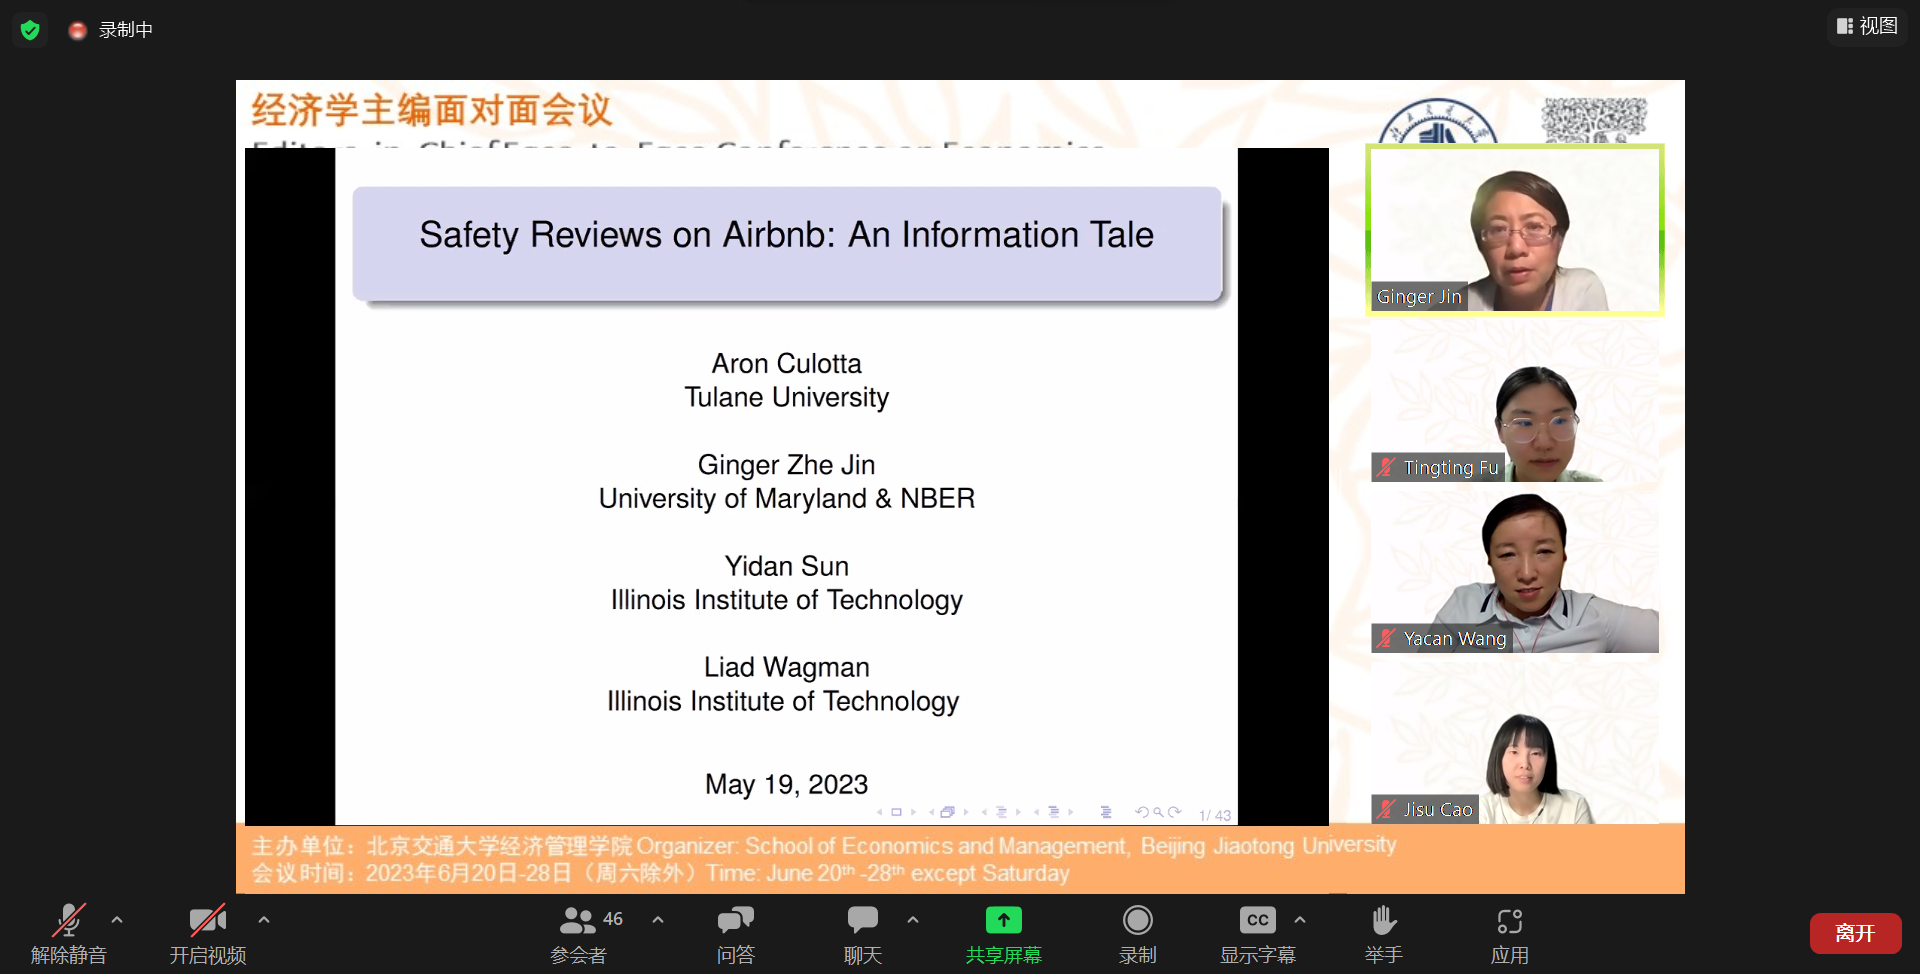The height and width of the screenshot is (974, 1920).
Task: Open the 视图 view layout menu
Action: click(x=1868, y=26)
